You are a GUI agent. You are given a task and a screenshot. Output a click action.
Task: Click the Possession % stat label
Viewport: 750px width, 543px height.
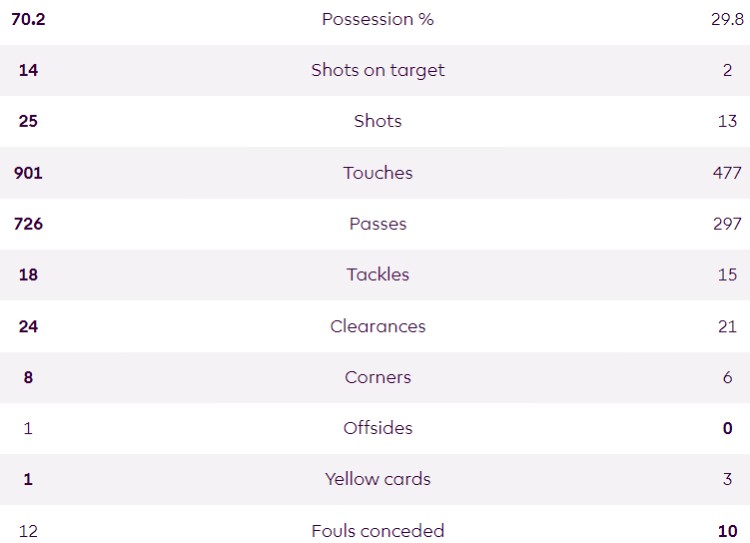[377, 19]
